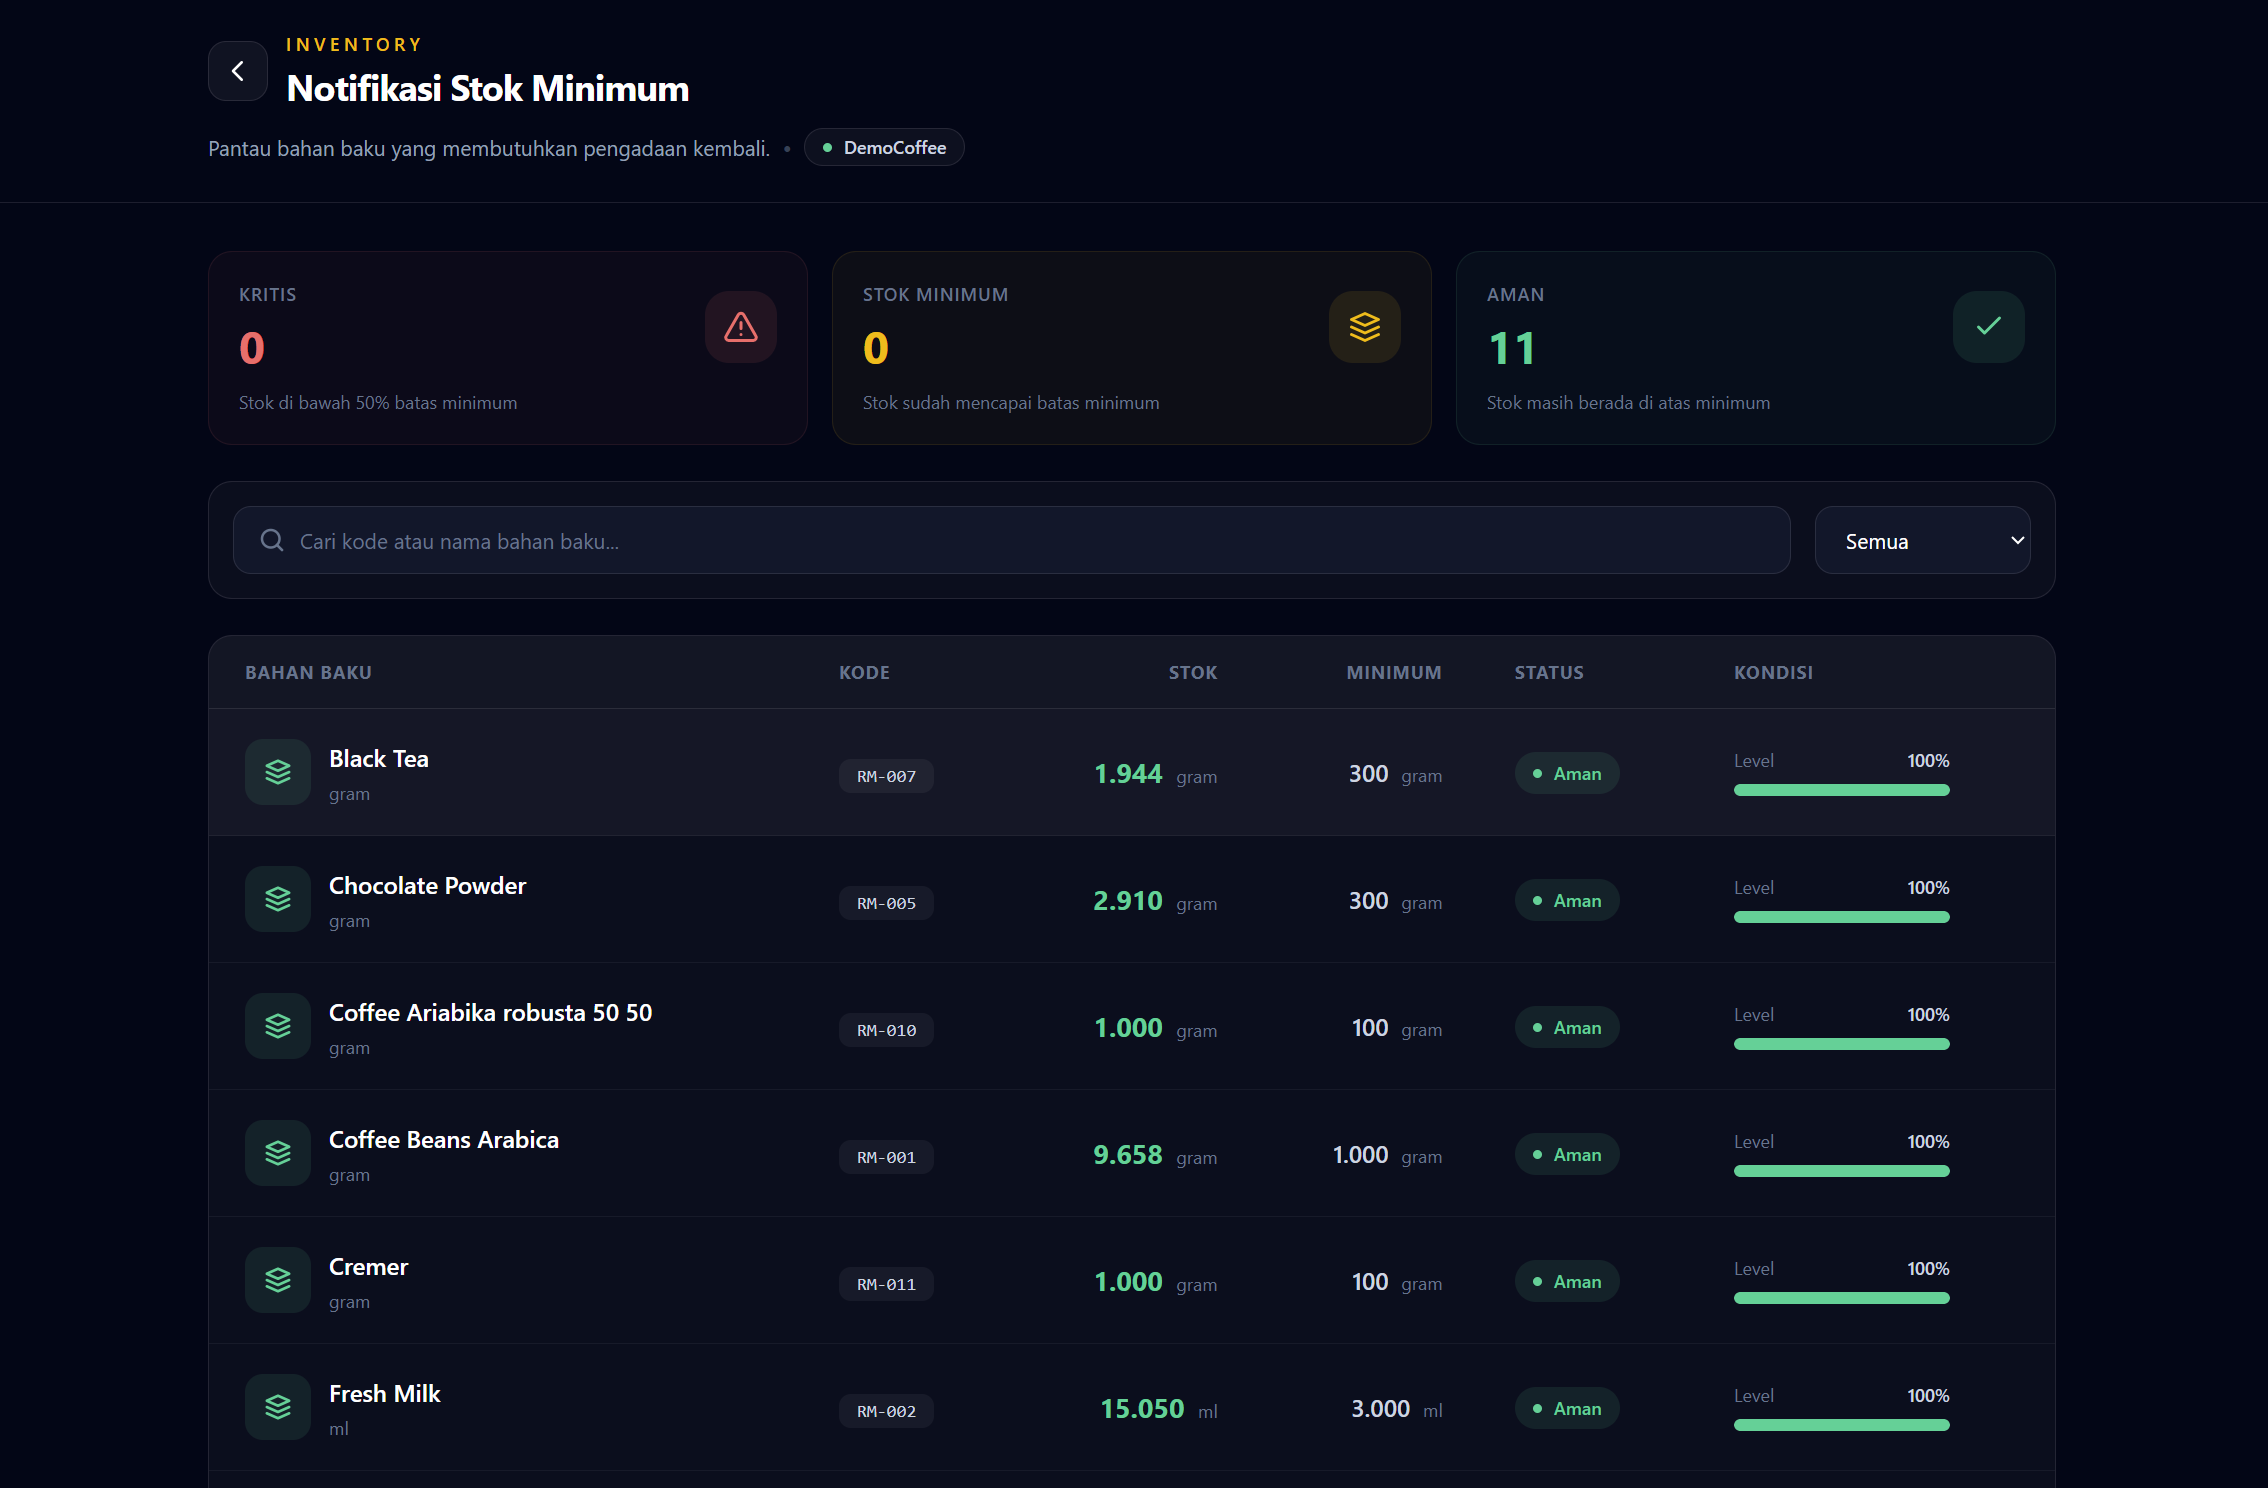Focus the bahan baku search field
This screenshot has width=2268, height=1488.
pos(1012,540)
